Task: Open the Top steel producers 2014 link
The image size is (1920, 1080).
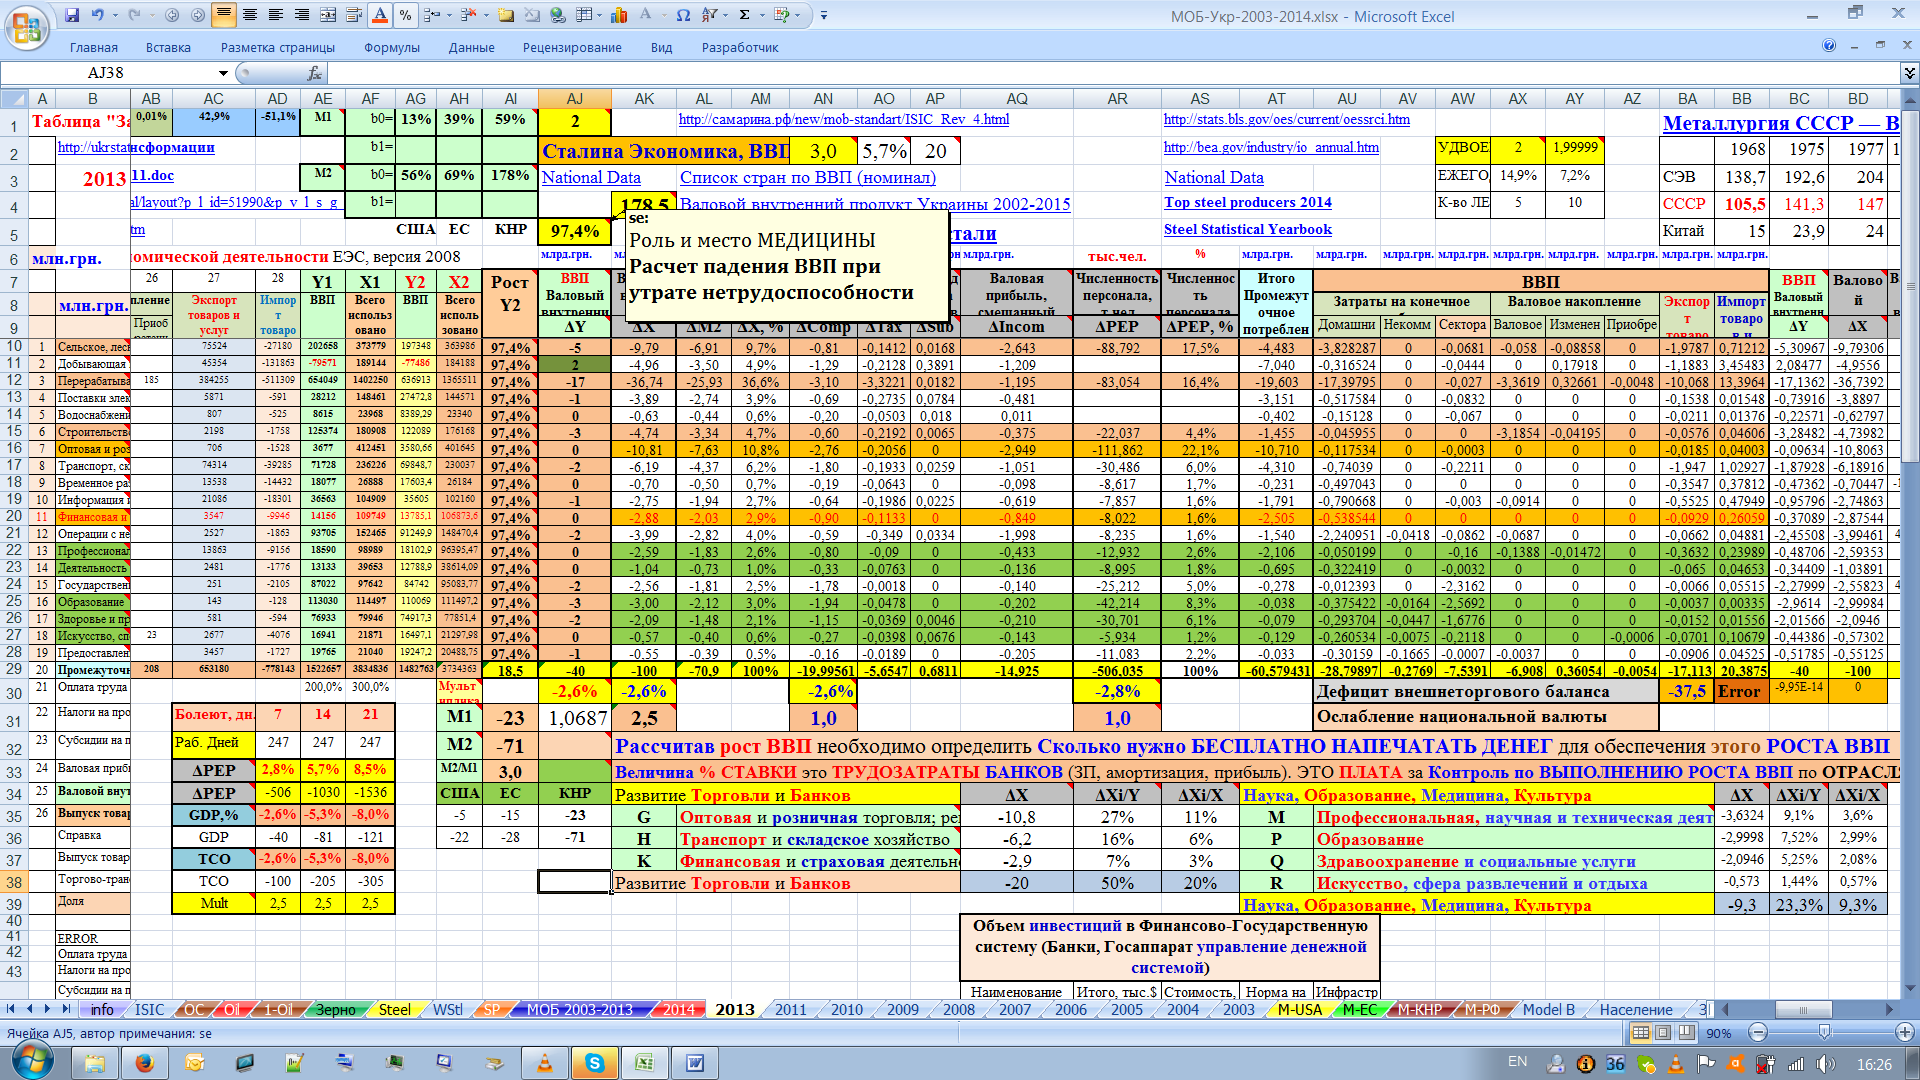Action: pyautogui.click(x=1247, y=202)
